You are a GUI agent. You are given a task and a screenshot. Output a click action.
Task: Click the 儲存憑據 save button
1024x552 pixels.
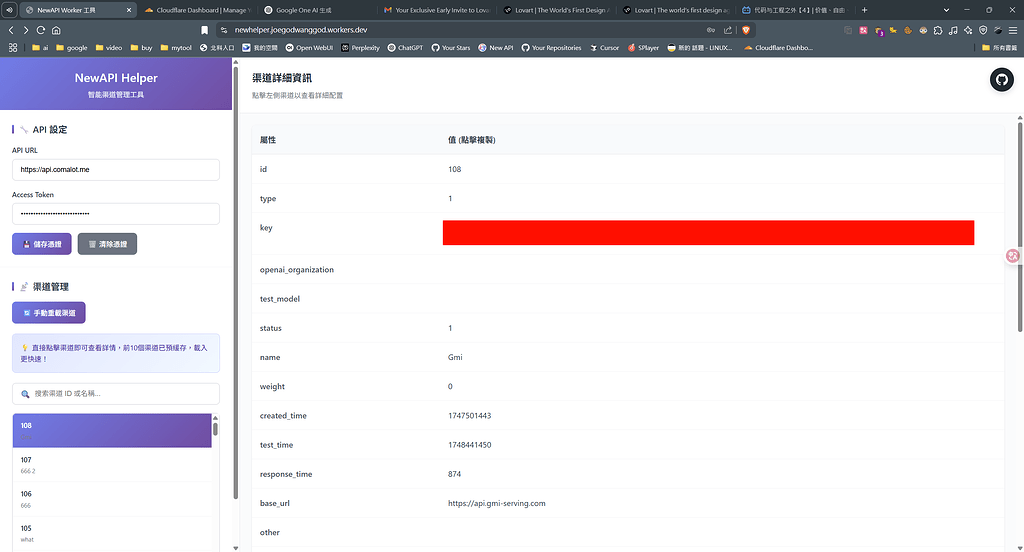[42, 244]
